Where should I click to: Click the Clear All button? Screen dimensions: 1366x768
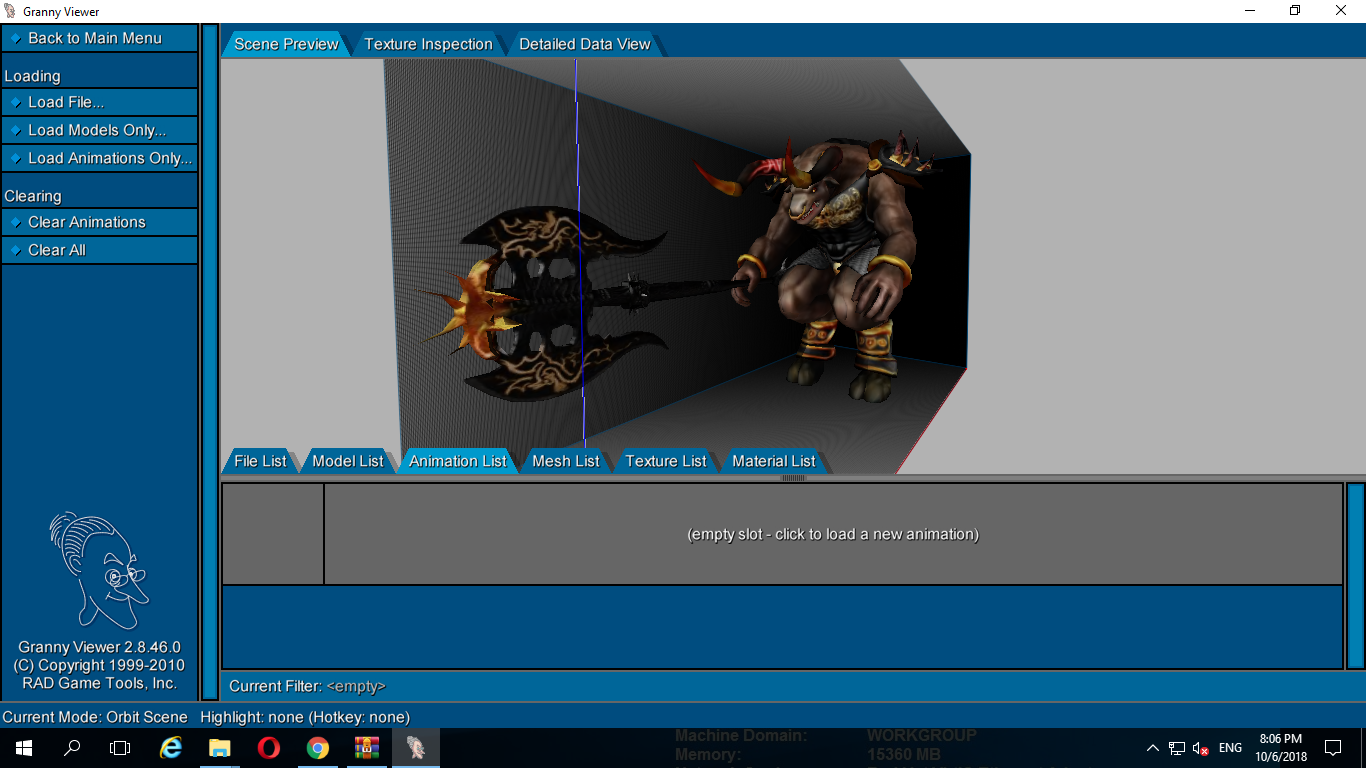99,250
